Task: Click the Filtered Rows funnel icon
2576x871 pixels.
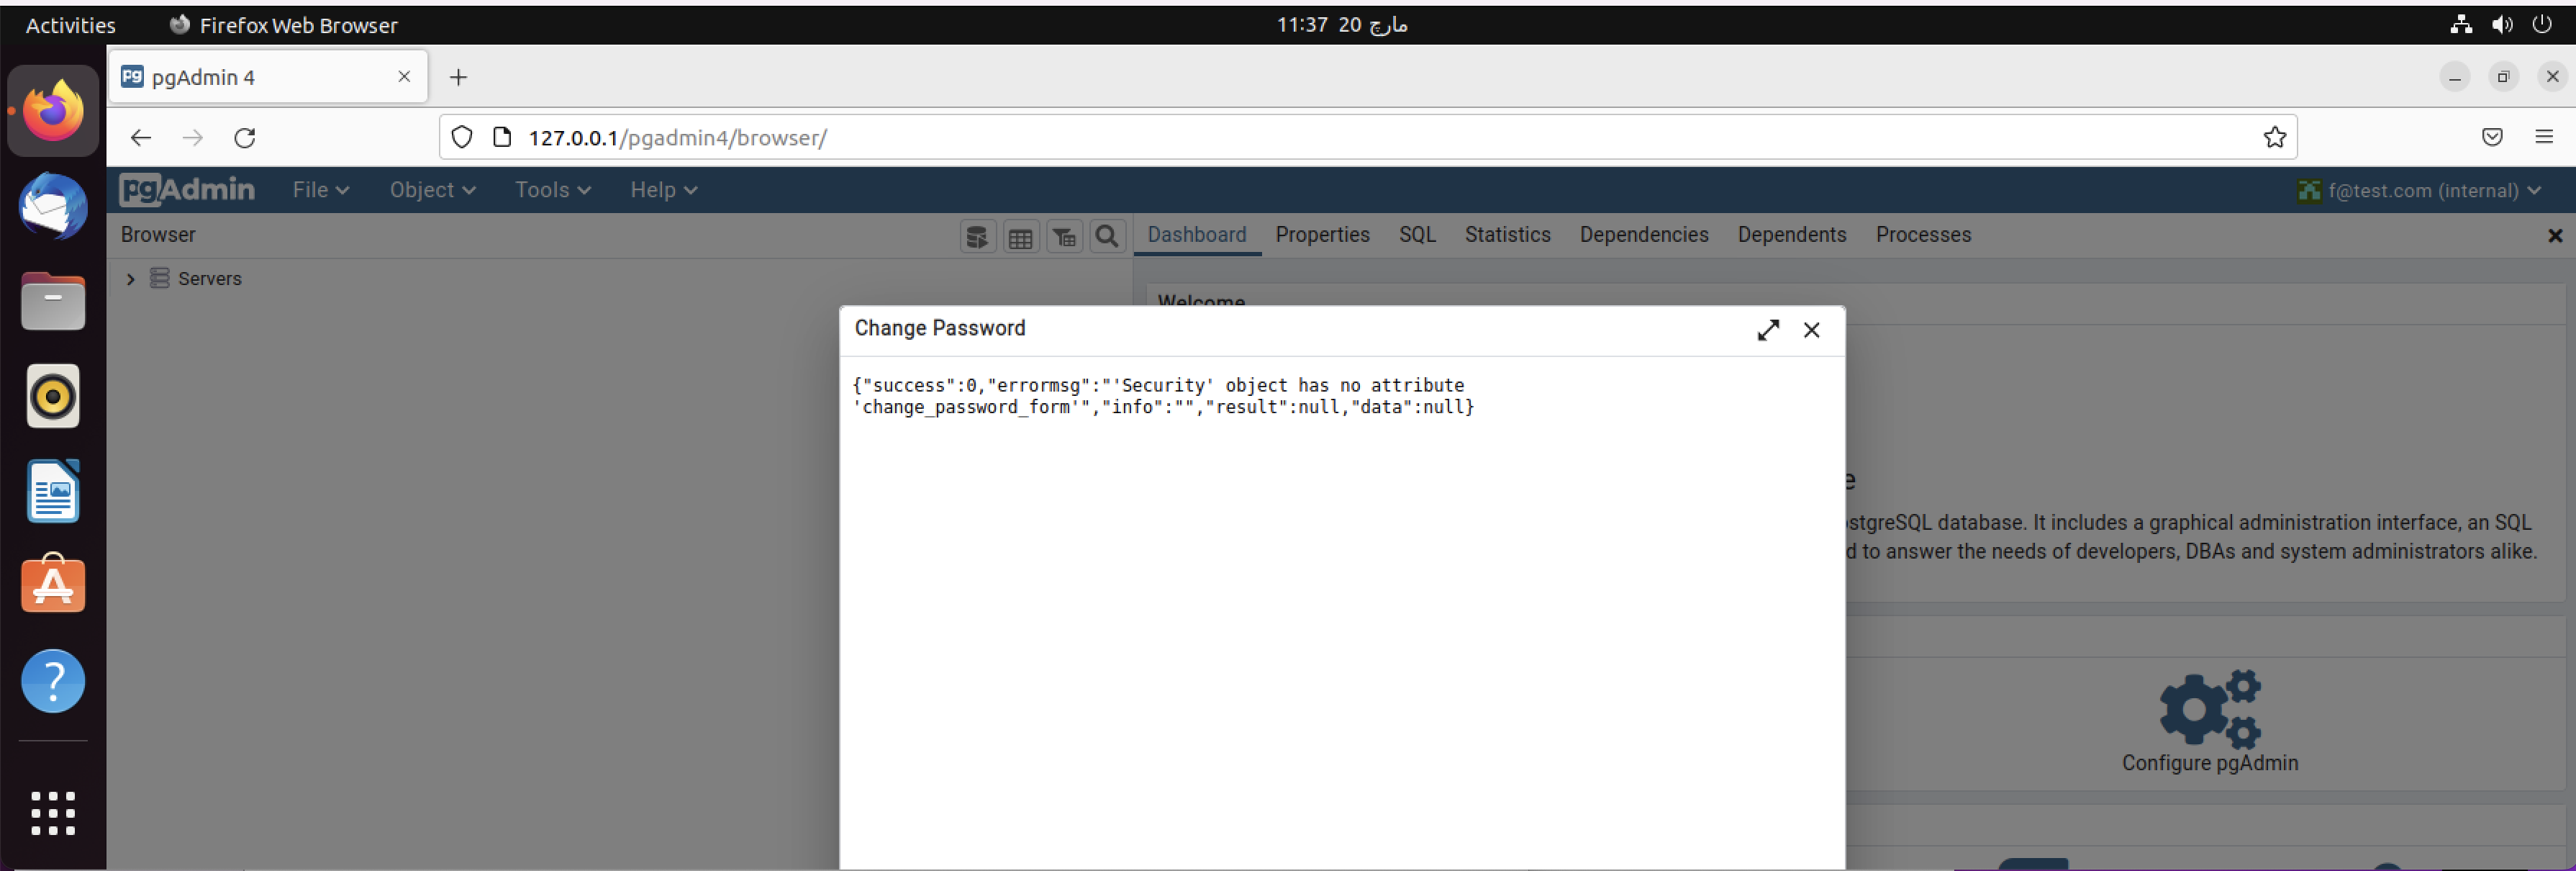Action: [1063, 236]
